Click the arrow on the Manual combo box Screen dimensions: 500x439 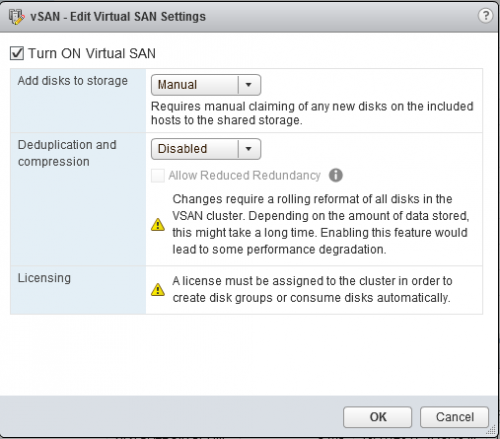[x=248, y=85]
